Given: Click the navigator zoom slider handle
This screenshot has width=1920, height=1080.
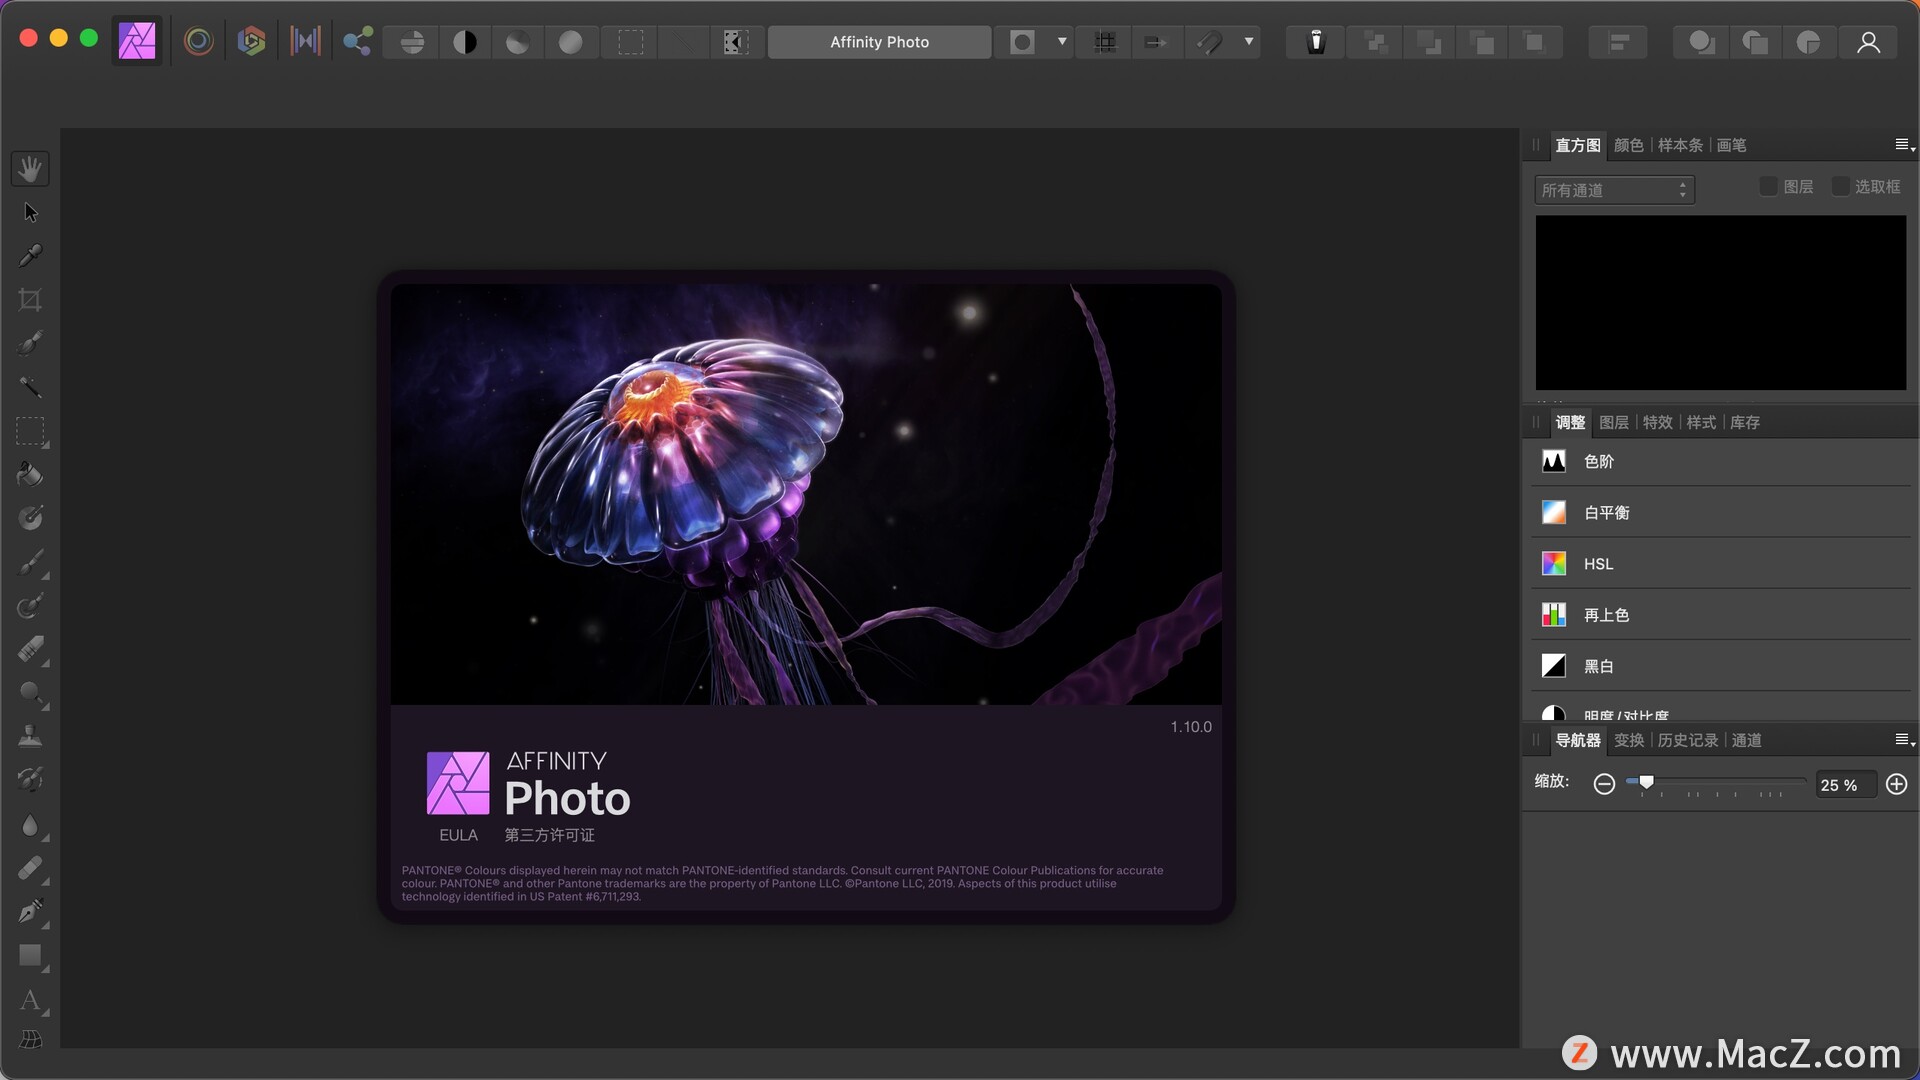Looking at the screenshot, I should click(x=1646, y=783).
